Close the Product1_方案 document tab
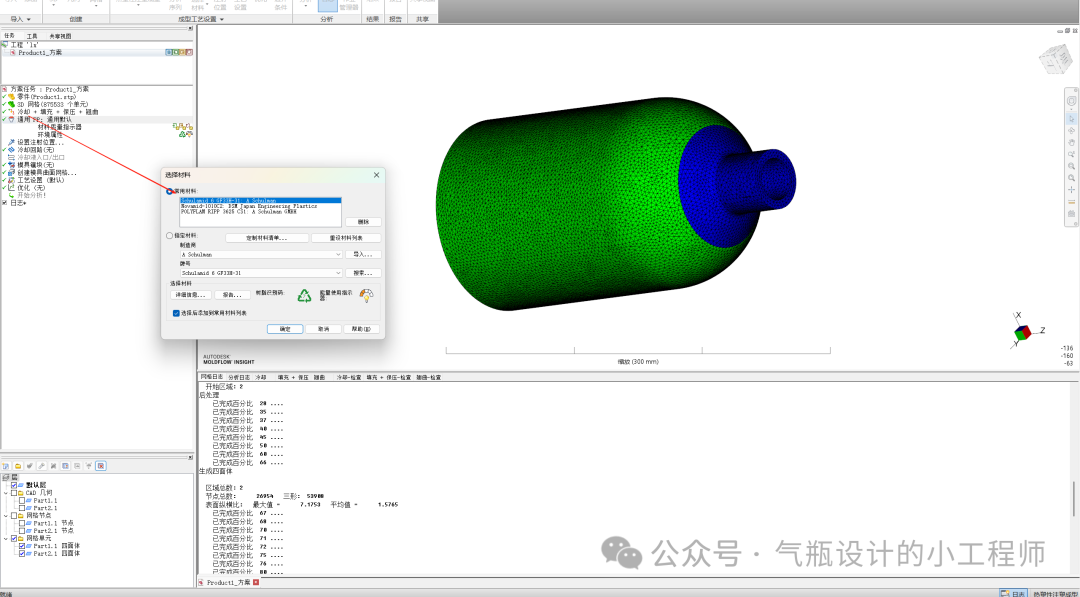The image size is (1080, 597). tap(256, 583)
